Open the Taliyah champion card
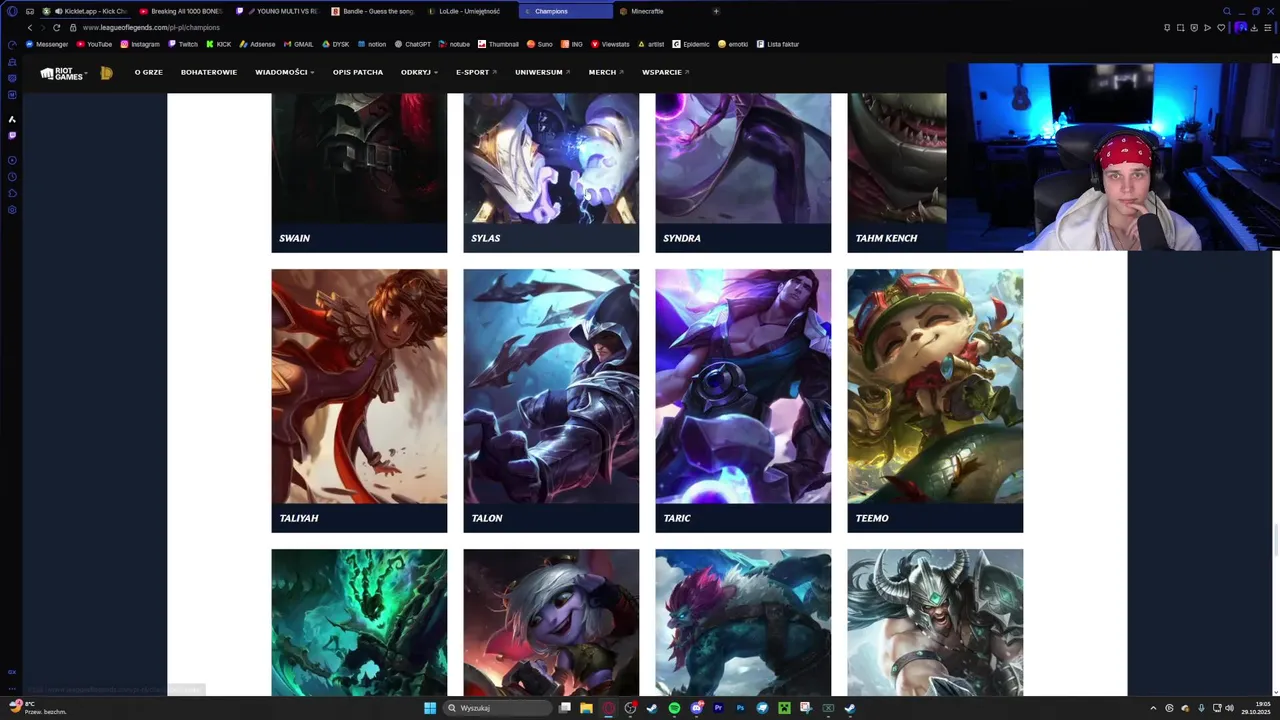The image size is (1280, 720). point(359,400)
